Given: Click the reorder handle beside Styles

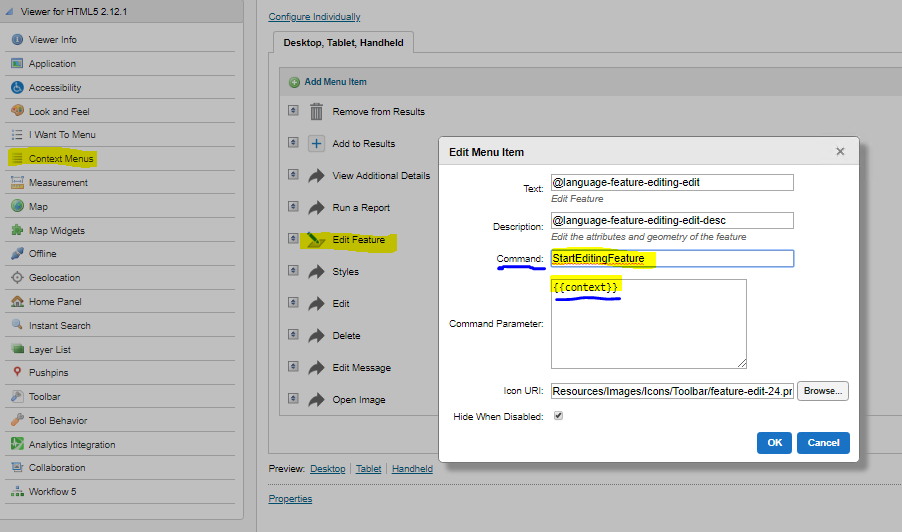Looking at the screenshot, I should pos(293,270).
